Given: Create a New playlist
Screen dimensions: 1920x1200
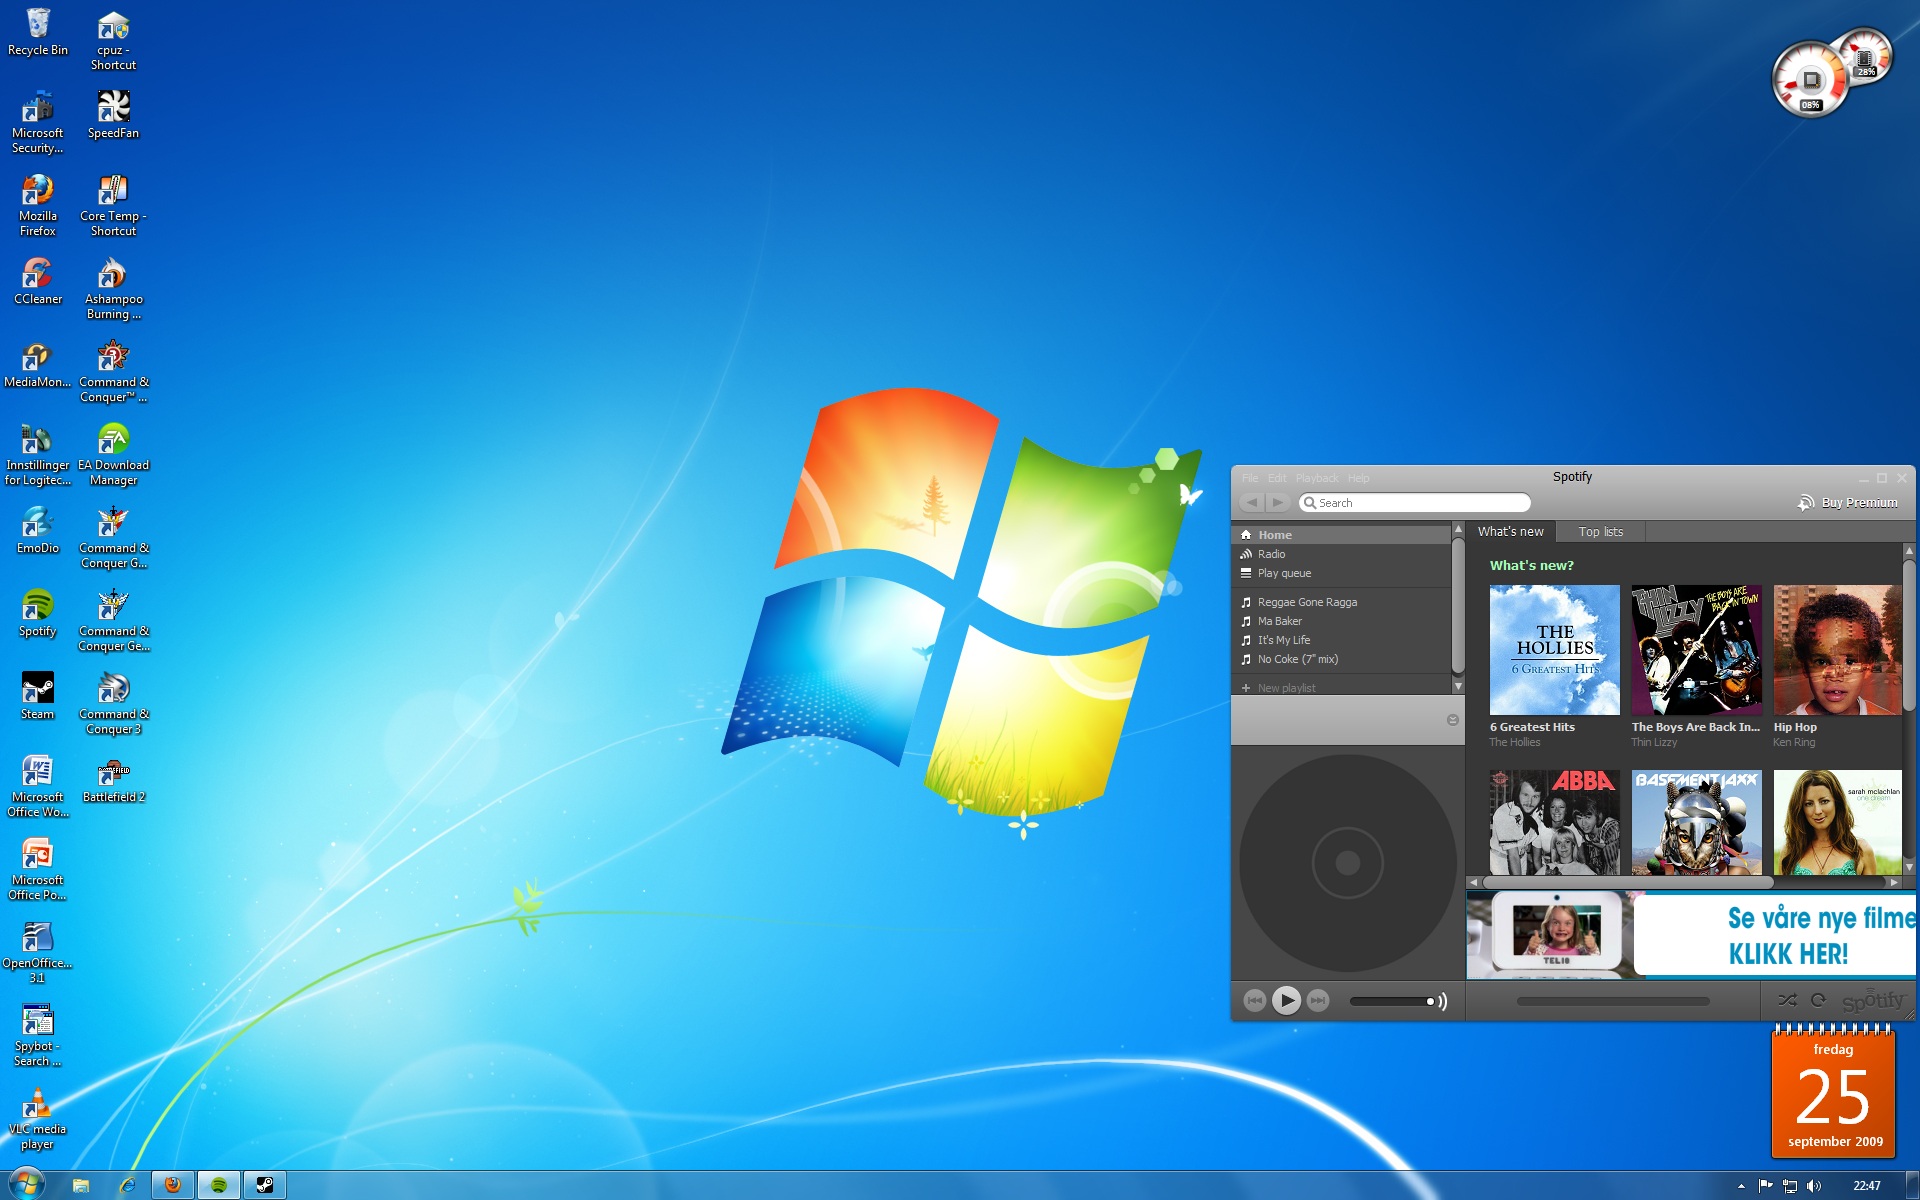Looking at the screenshot, I should [x=1286, y=688].
